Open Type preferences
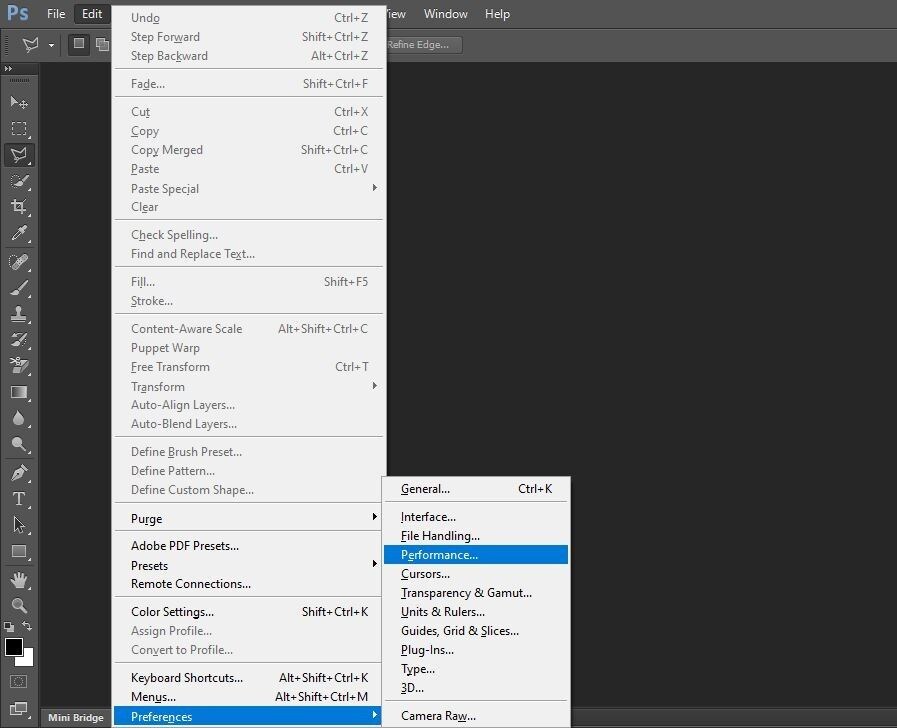The width and height of the screenshot is (897, 728). [x=476, y=669]
